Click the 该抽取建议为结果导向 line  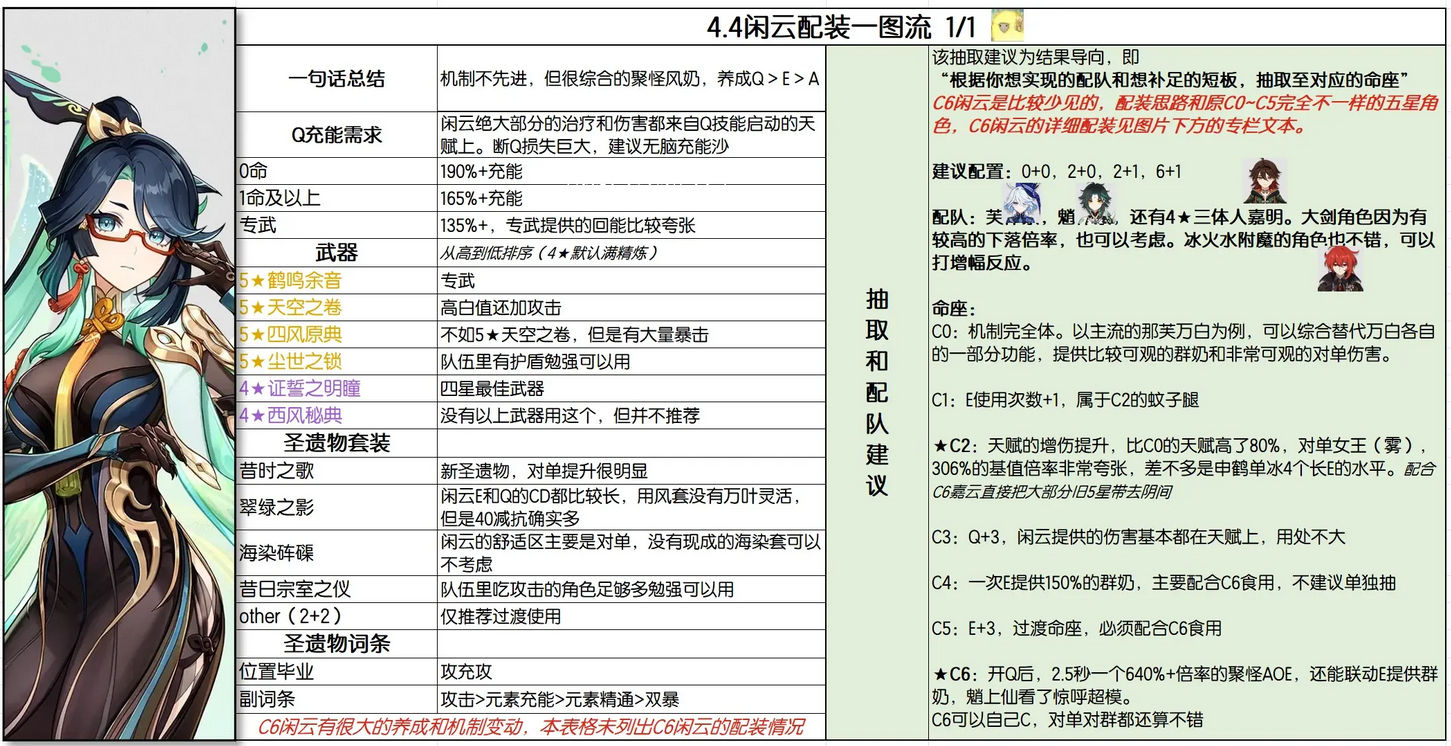click(1034, 57)
